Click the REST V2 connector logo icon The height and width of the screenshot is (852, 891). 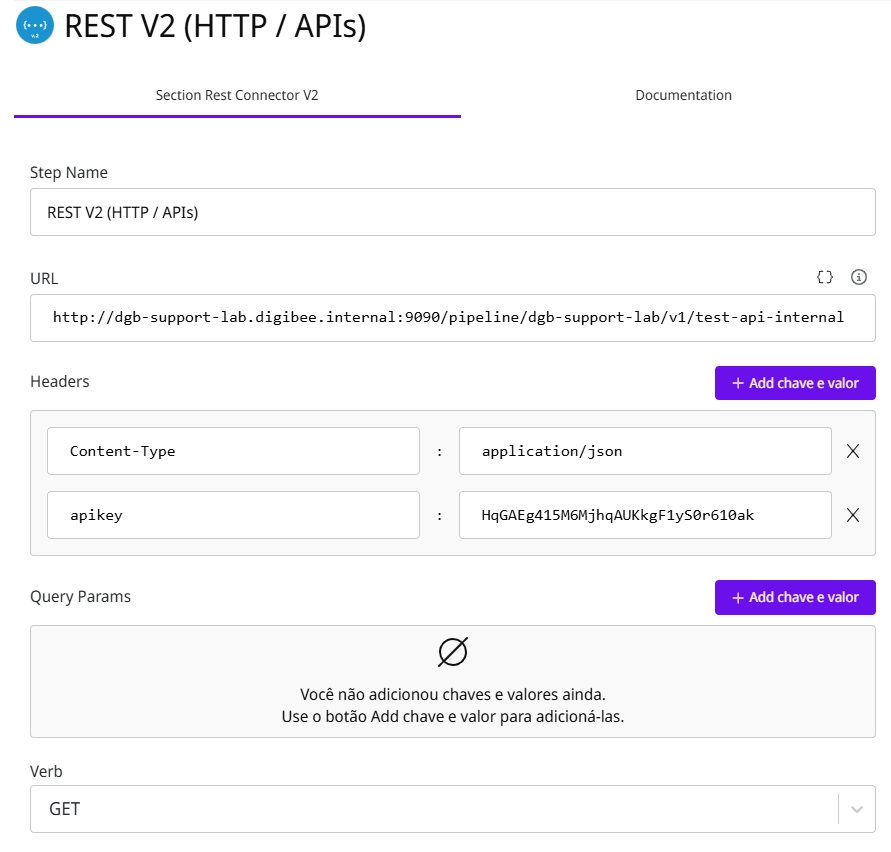click(x=35, y=26)
